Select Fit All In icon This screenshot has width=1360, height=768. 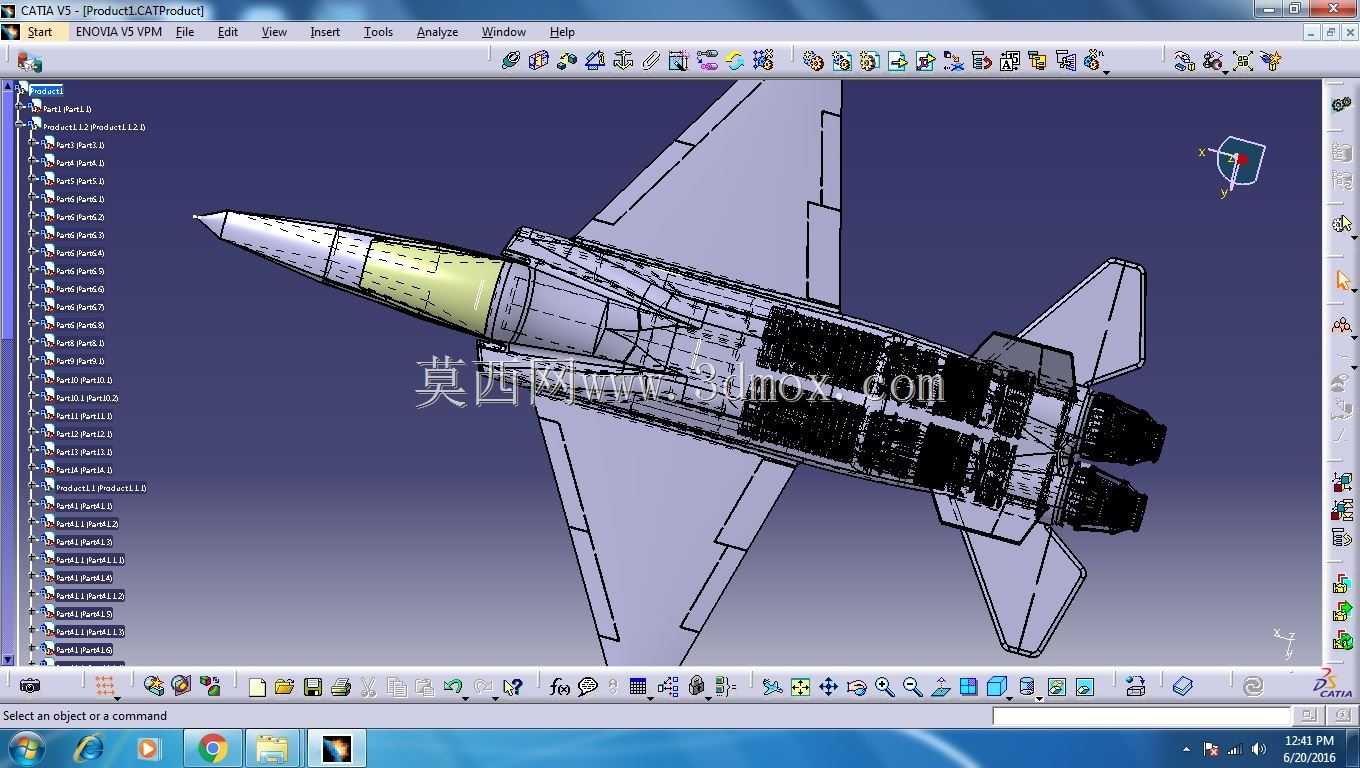[x=800, y=687]
